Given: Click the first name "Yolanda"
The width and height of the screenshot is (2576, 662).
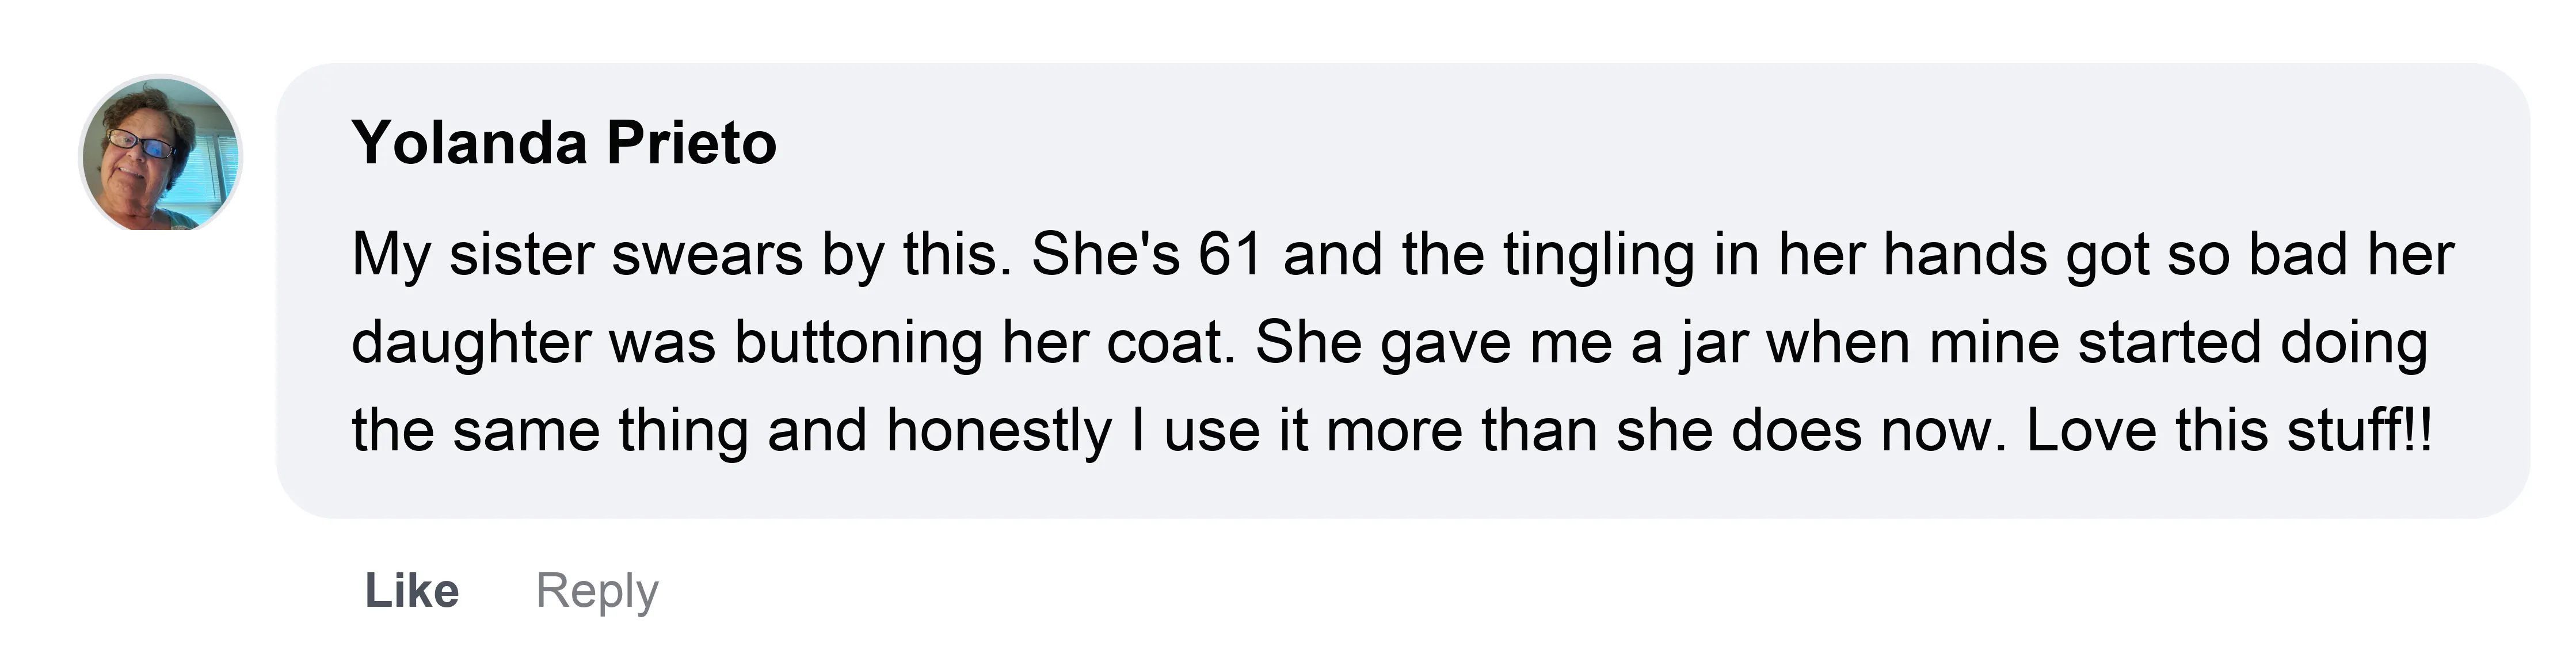Looking at the screenshot, I should tap(470, 142).
